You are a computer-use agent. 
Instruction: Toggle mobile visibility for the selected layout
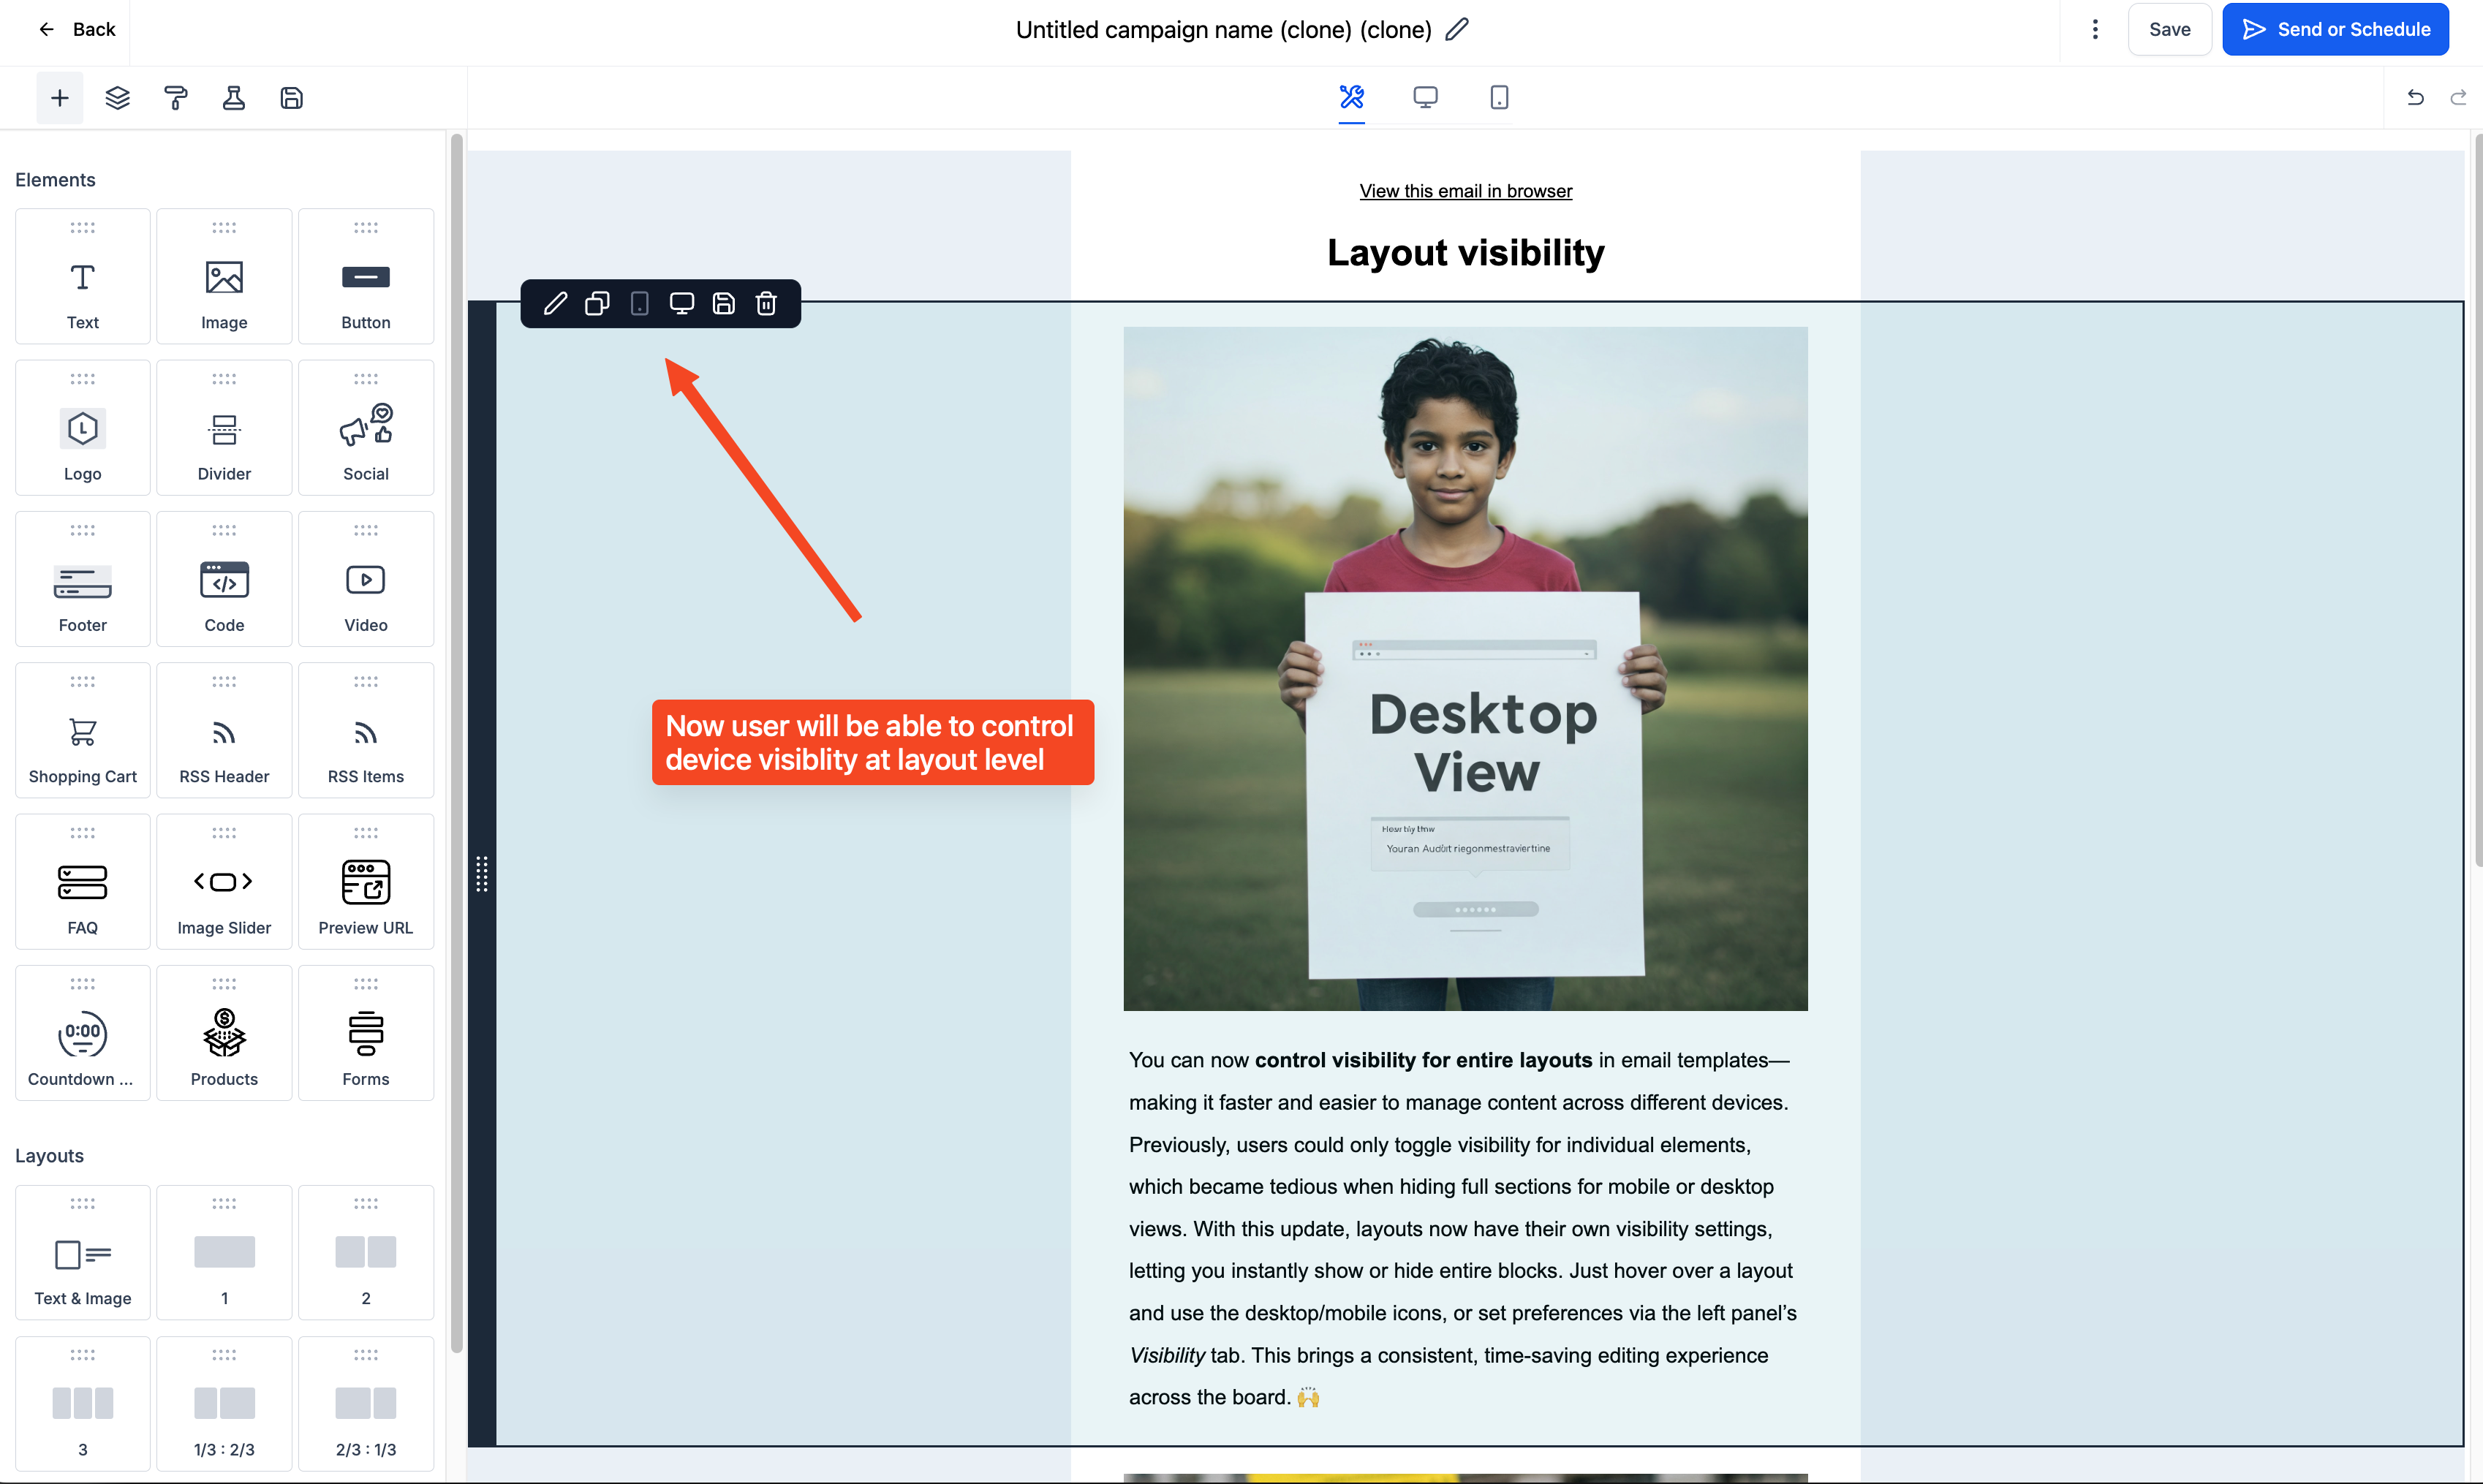click(639, 303)
